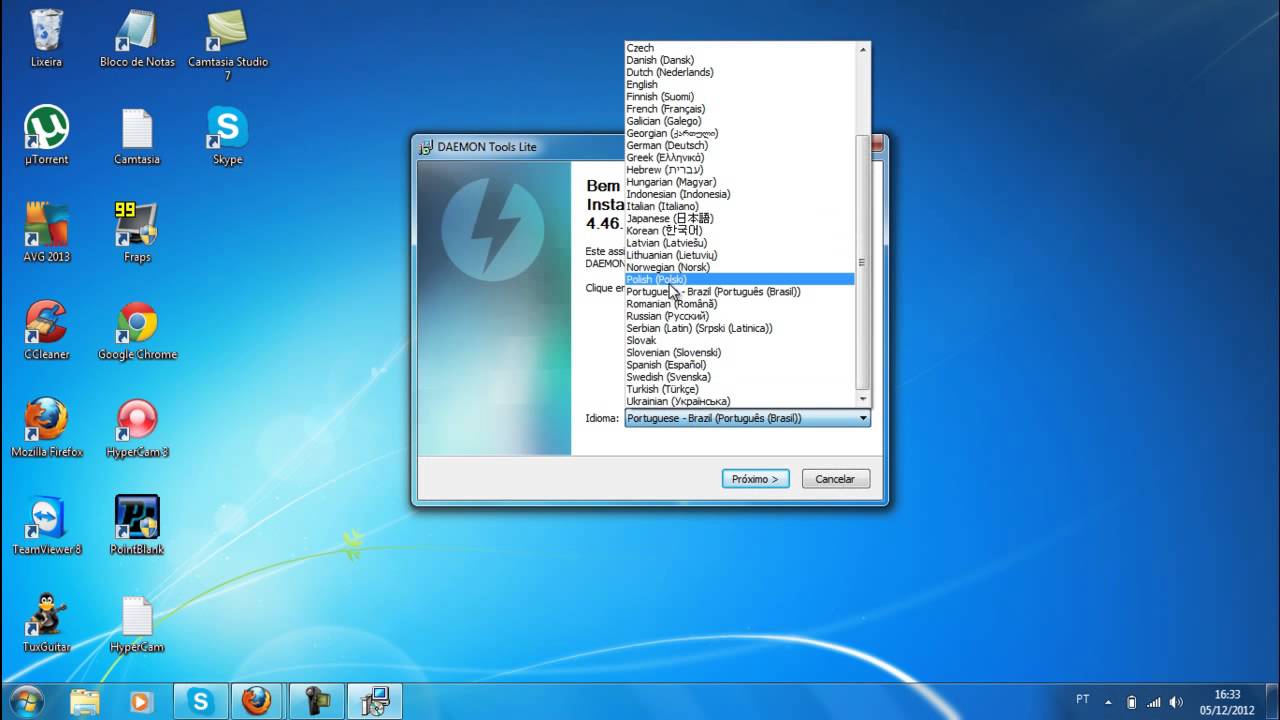Open AVG 2013 desktop icon
The width and height of the screenshot is (1280, 720).
point(46,232)
